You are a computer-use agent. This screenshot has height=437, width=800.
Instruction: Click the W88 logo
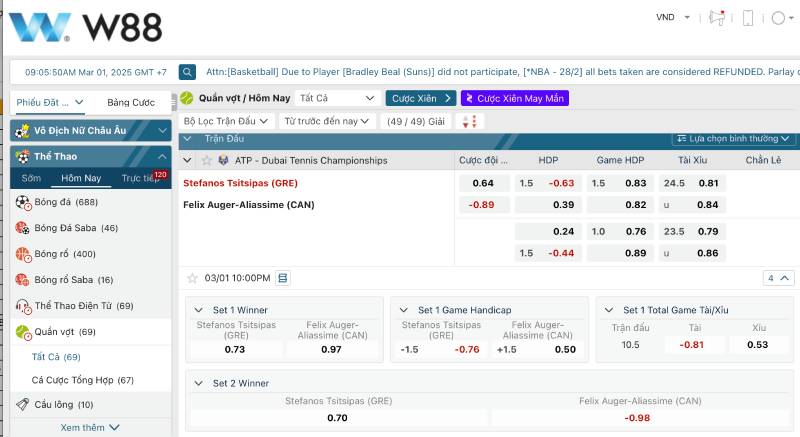pos(86,27)
